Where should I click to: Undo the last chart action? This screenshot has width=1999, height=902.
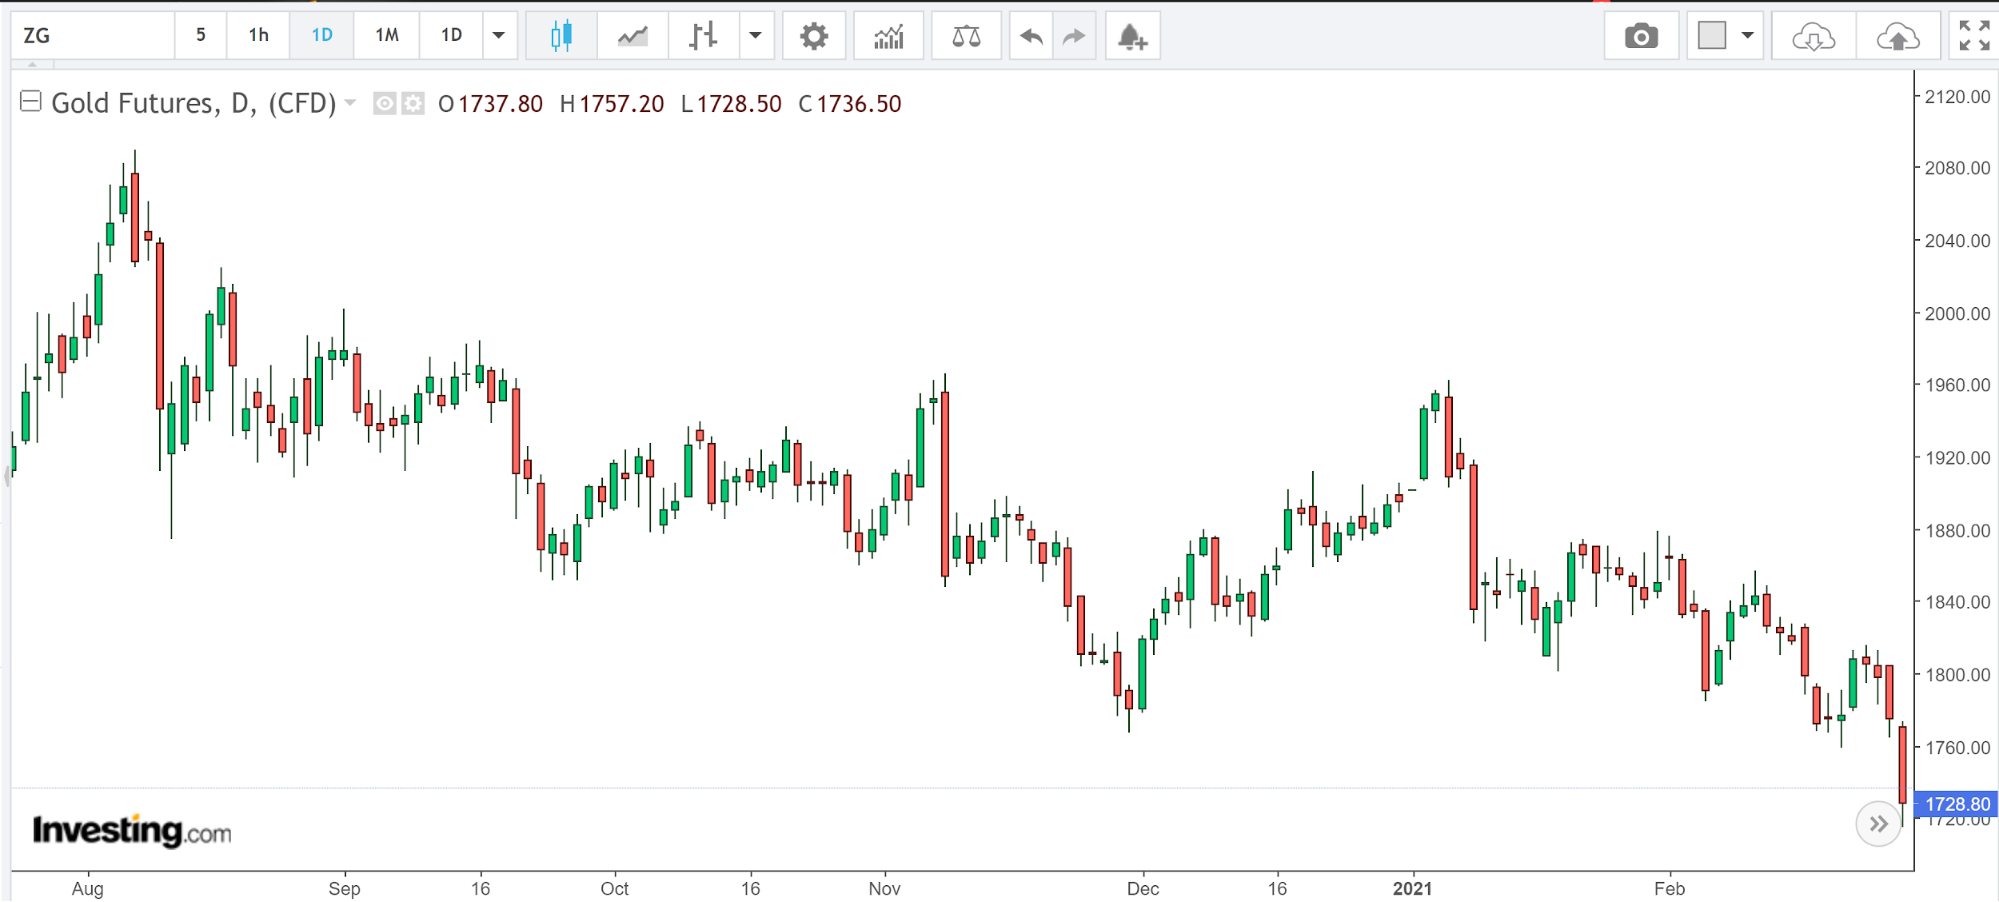(x=1031, y=36)
